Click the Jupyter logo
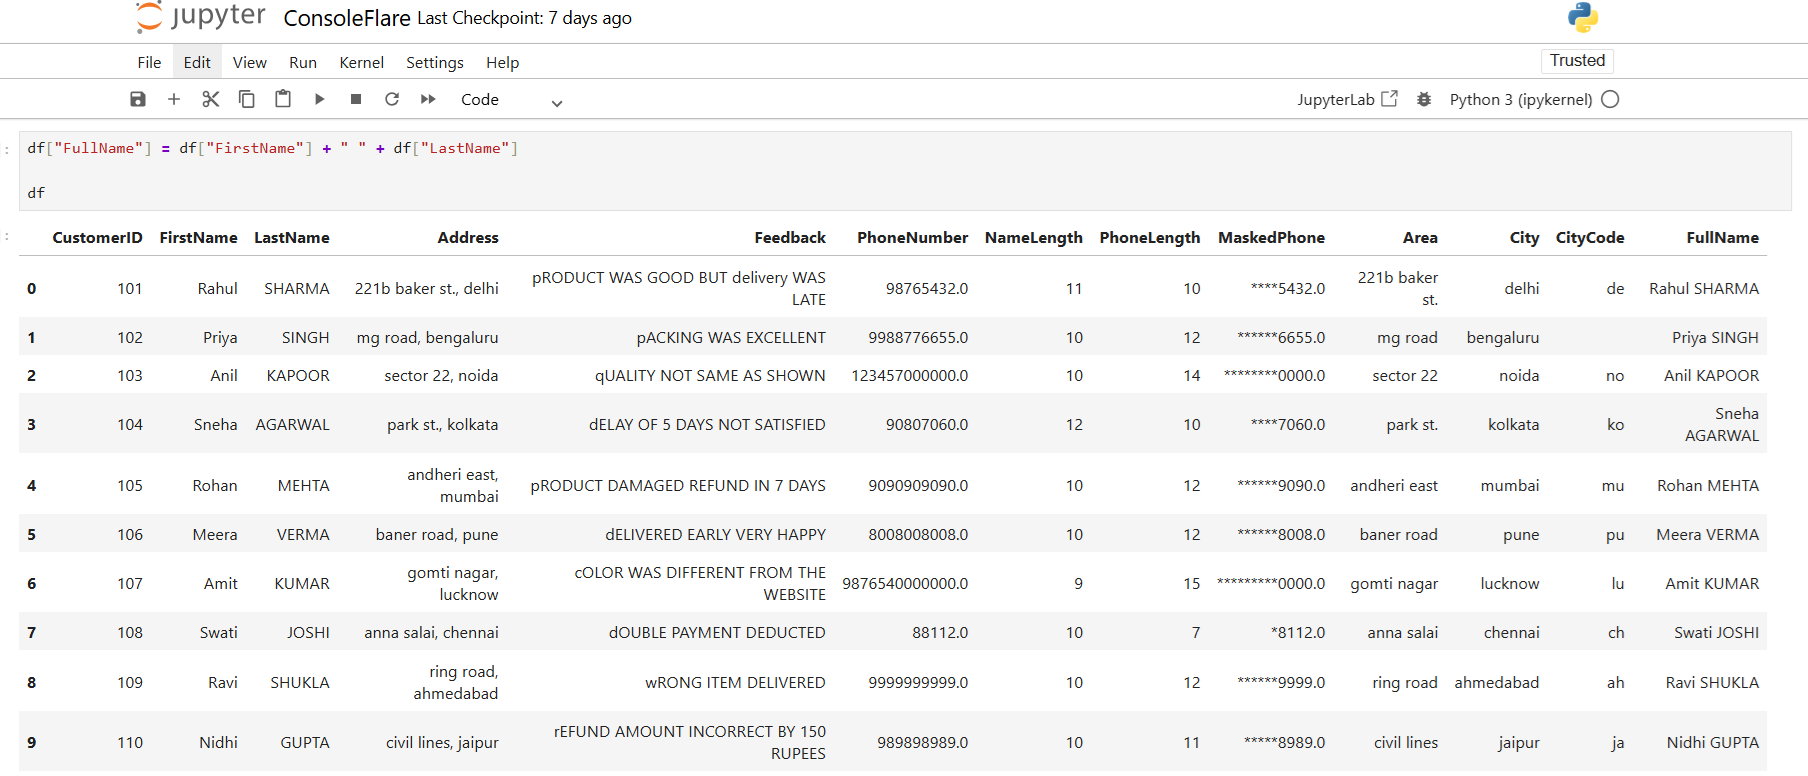Image resolution: width=1808 pixels, height=776 pixels. [x=201, y=17]
